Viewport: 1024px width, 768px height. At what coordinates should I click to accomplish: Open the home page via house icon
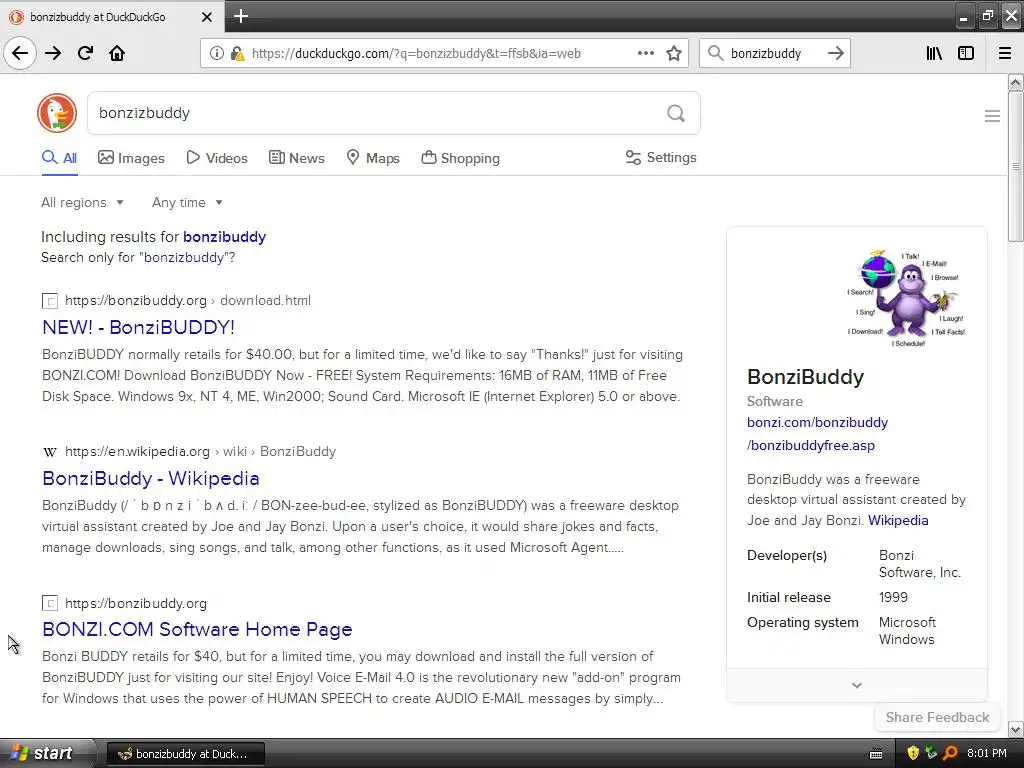click(x=117, y=53)
